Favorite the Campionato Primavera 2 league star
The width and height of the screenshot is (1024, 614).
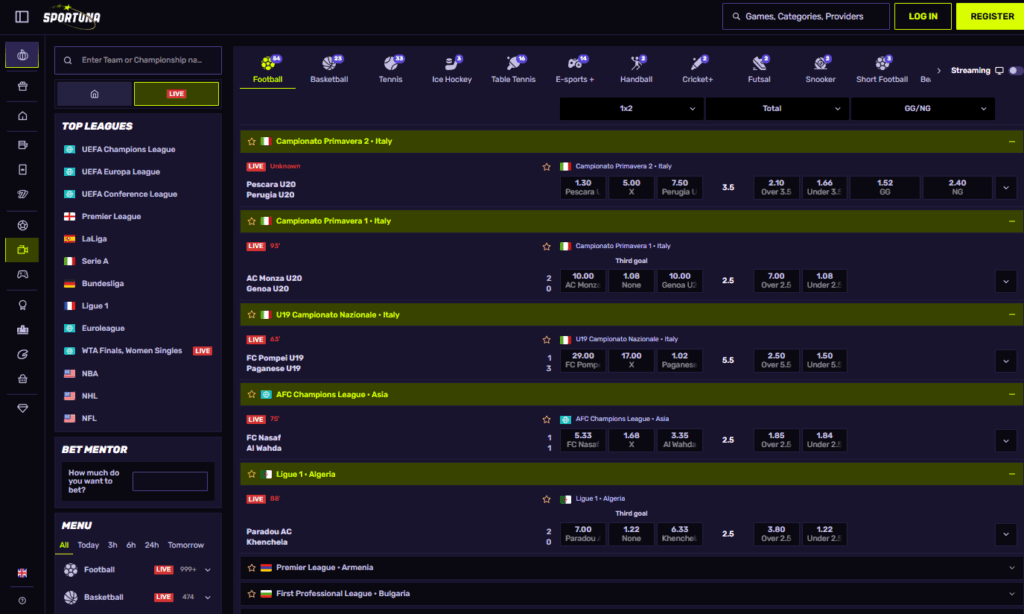(252, 142)
